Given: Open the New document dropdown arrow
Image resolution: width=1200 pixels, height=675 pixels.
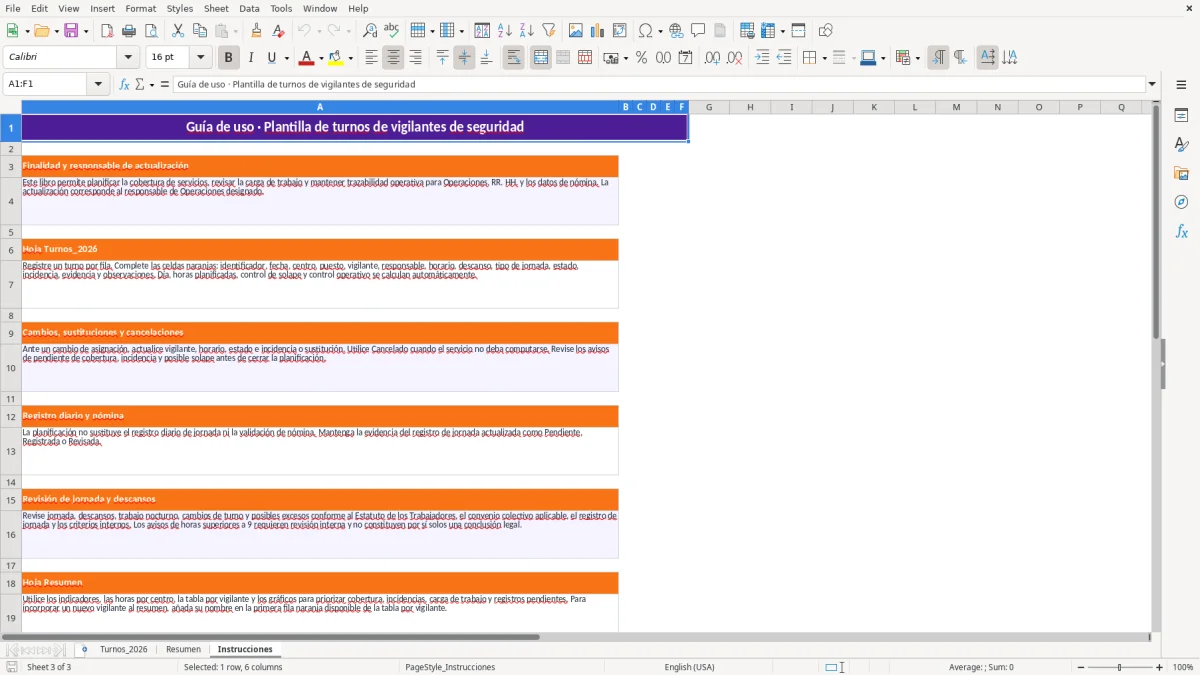Looking at the screenshot, I should 28,31.
